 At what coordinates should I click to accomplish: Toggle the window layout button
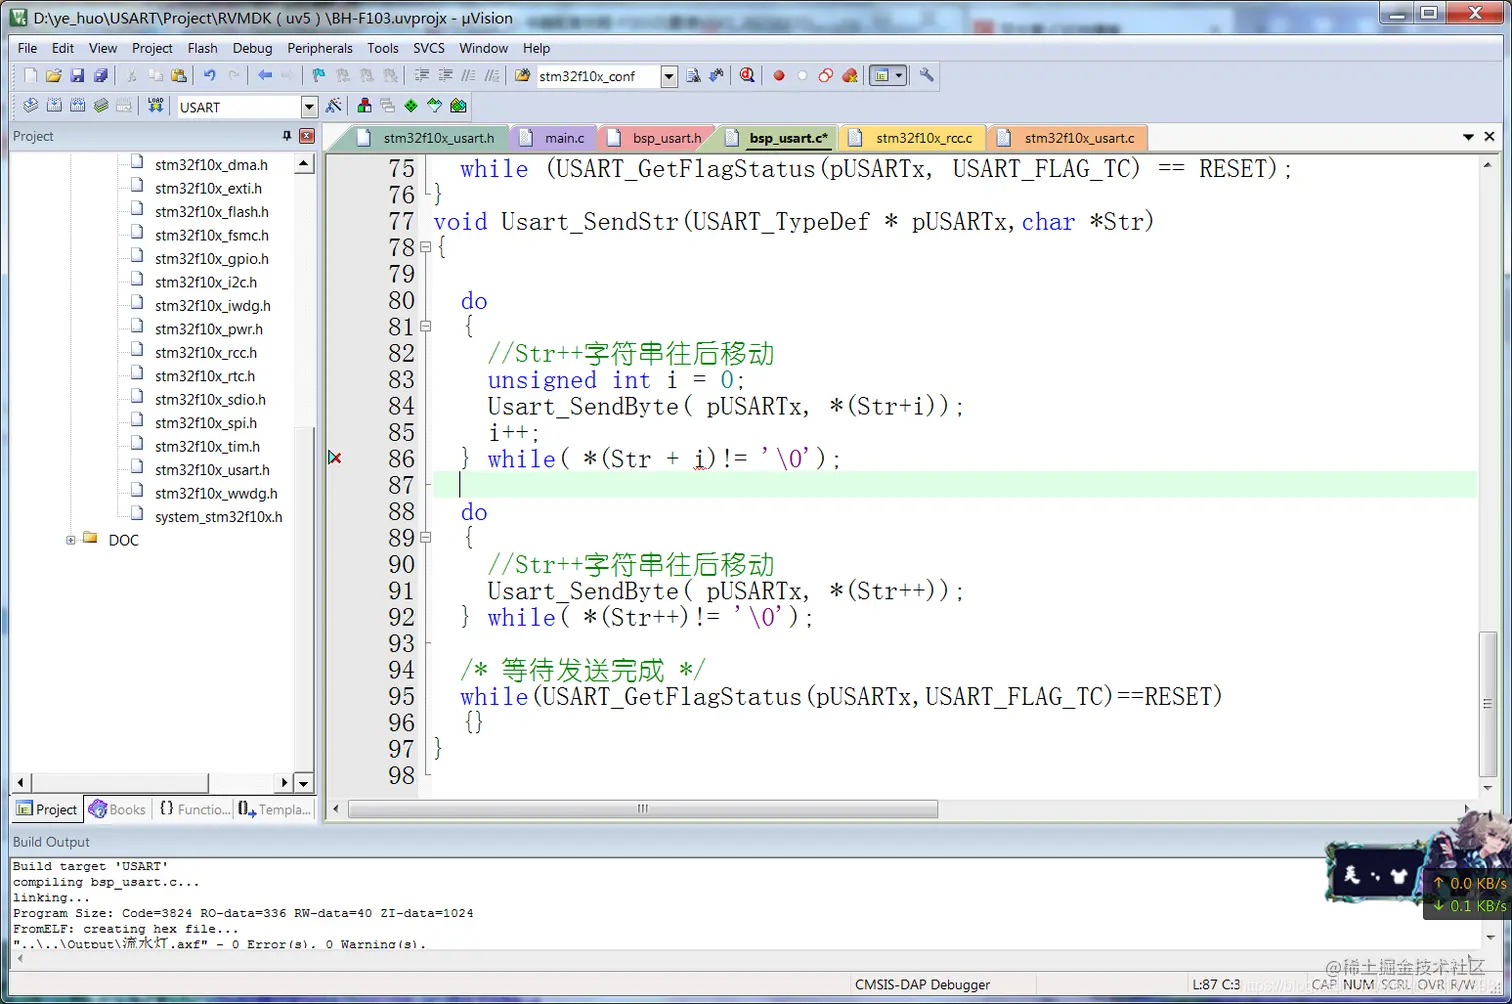(x=881, y=75)
